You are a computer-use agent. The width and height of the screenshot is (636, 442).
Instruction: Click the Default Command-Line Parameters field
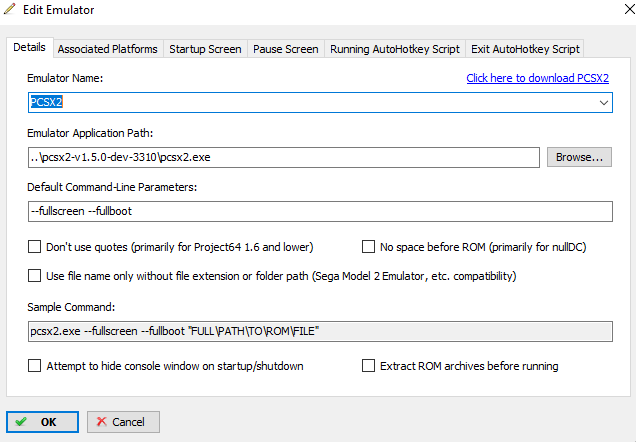coord(320,211)
